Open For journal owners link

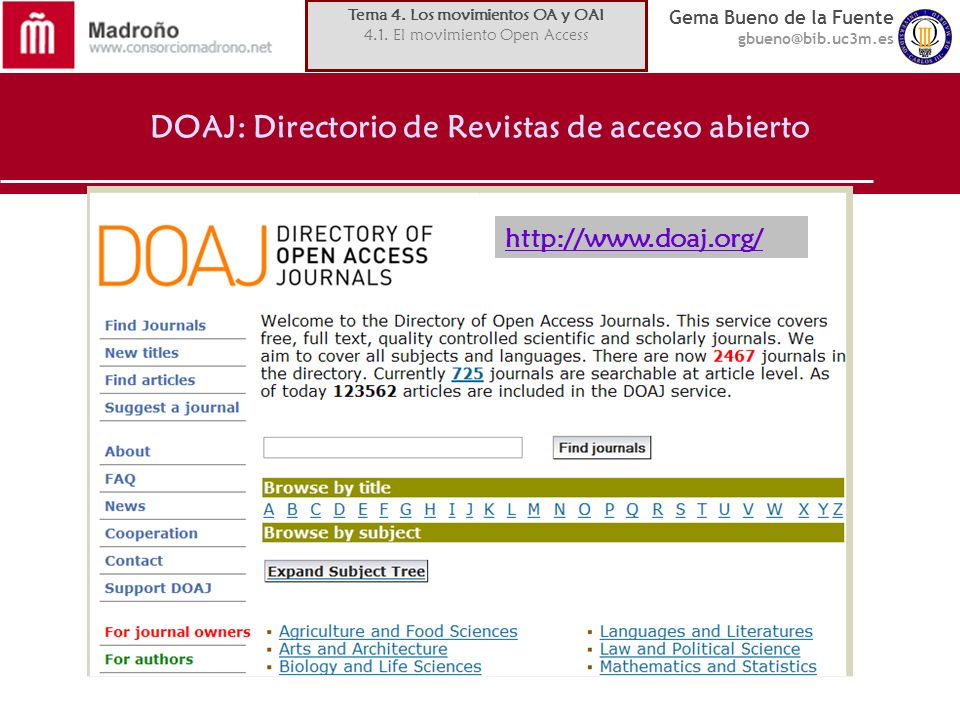[178, 632]
